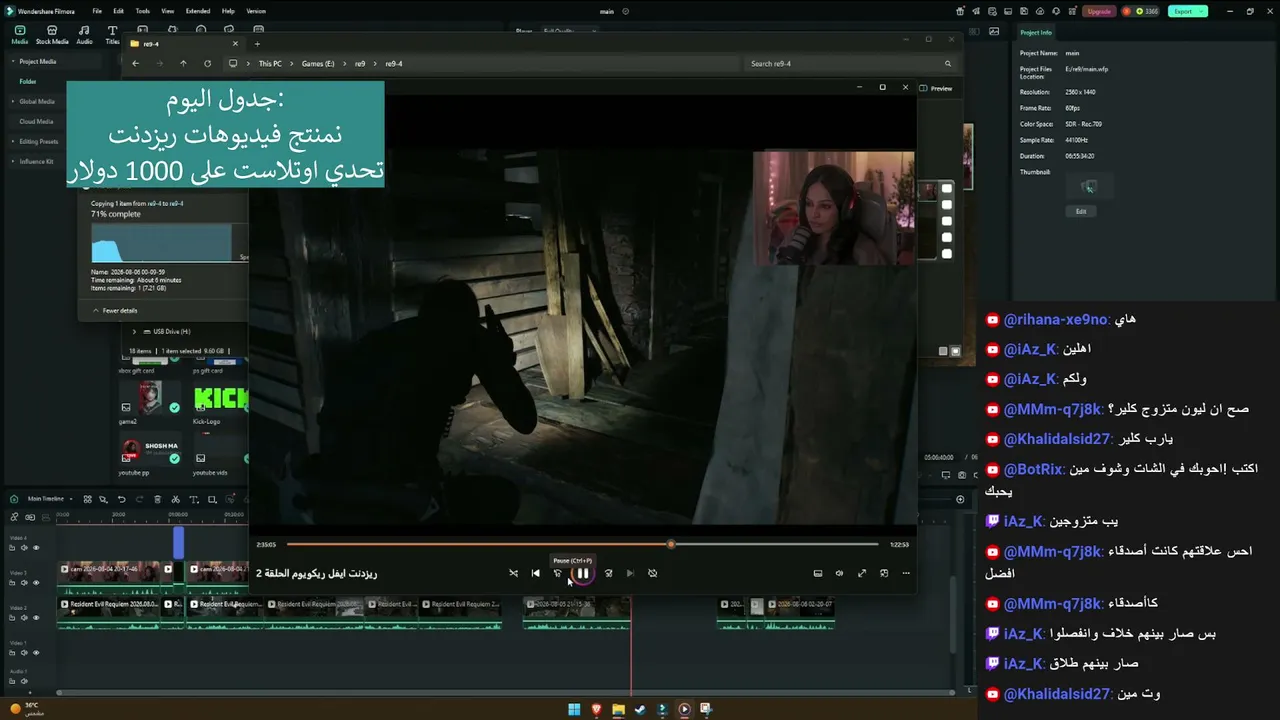Close the re9-4 File Explorer tab

(x=236, y=44)
